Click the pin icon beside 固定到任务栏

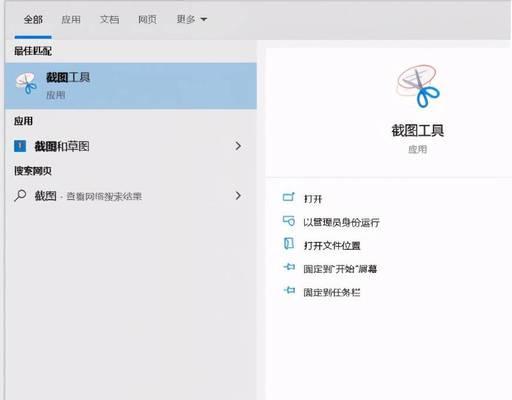pos(289,290)
